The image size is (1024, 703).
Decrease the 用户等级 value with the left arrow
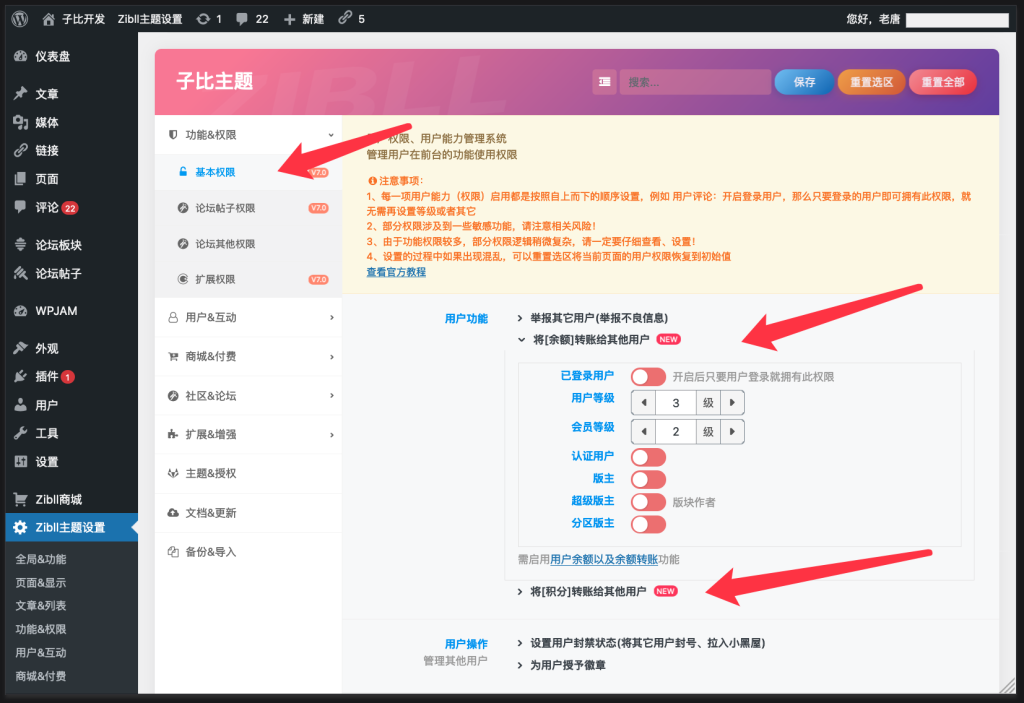coord(644,402)
